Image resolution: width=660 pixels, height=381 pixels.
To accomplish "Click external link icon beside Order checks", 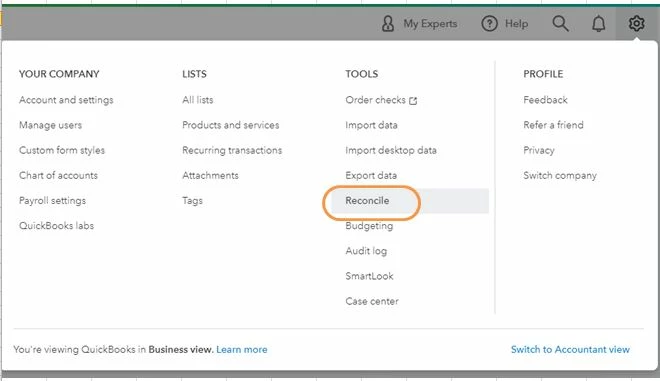I will point(413,101).
